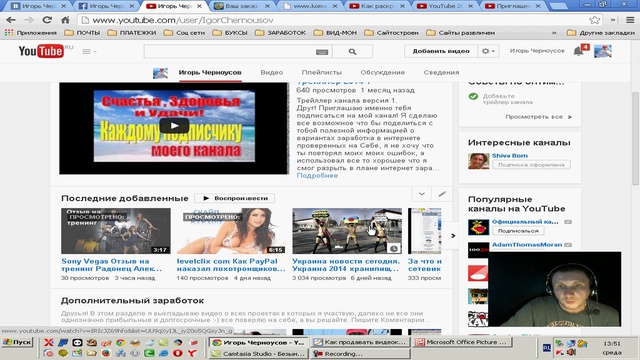Click the YouTube logo
This screenshot has height=360, width=640.
click(41, 51)
